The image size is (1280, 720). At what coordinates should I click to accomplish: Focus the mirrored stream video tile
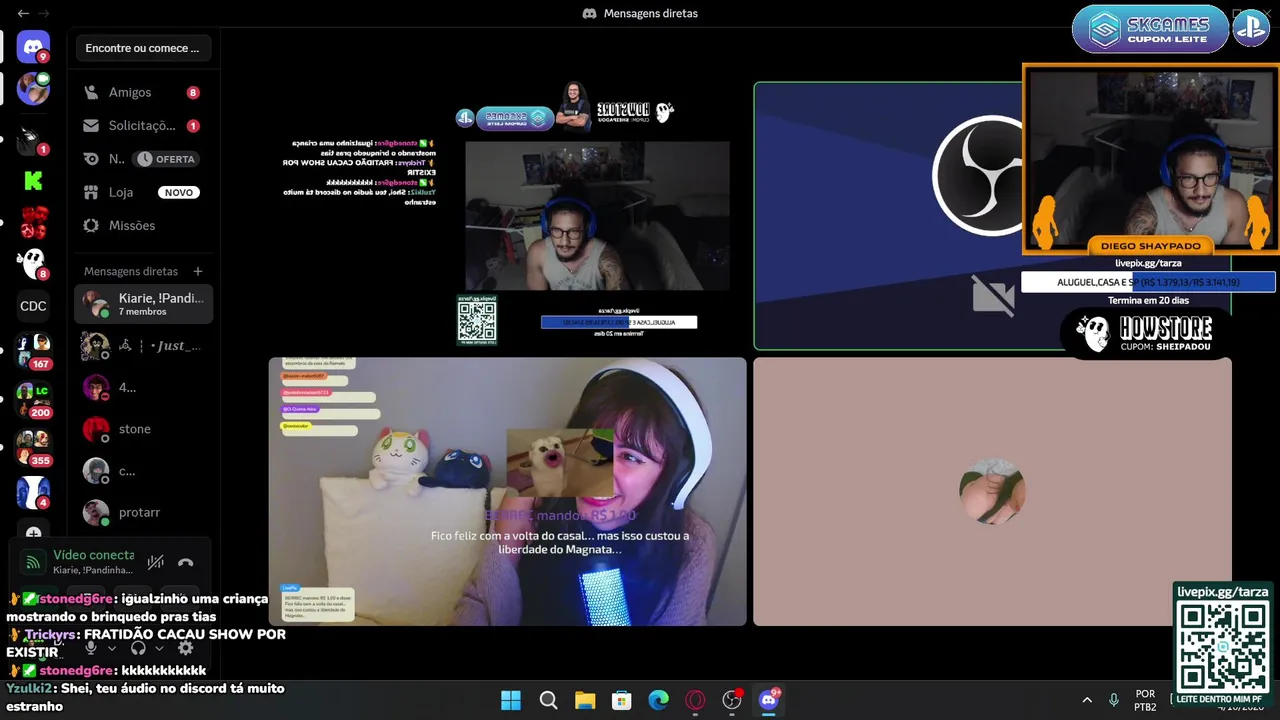click(508, 216)
